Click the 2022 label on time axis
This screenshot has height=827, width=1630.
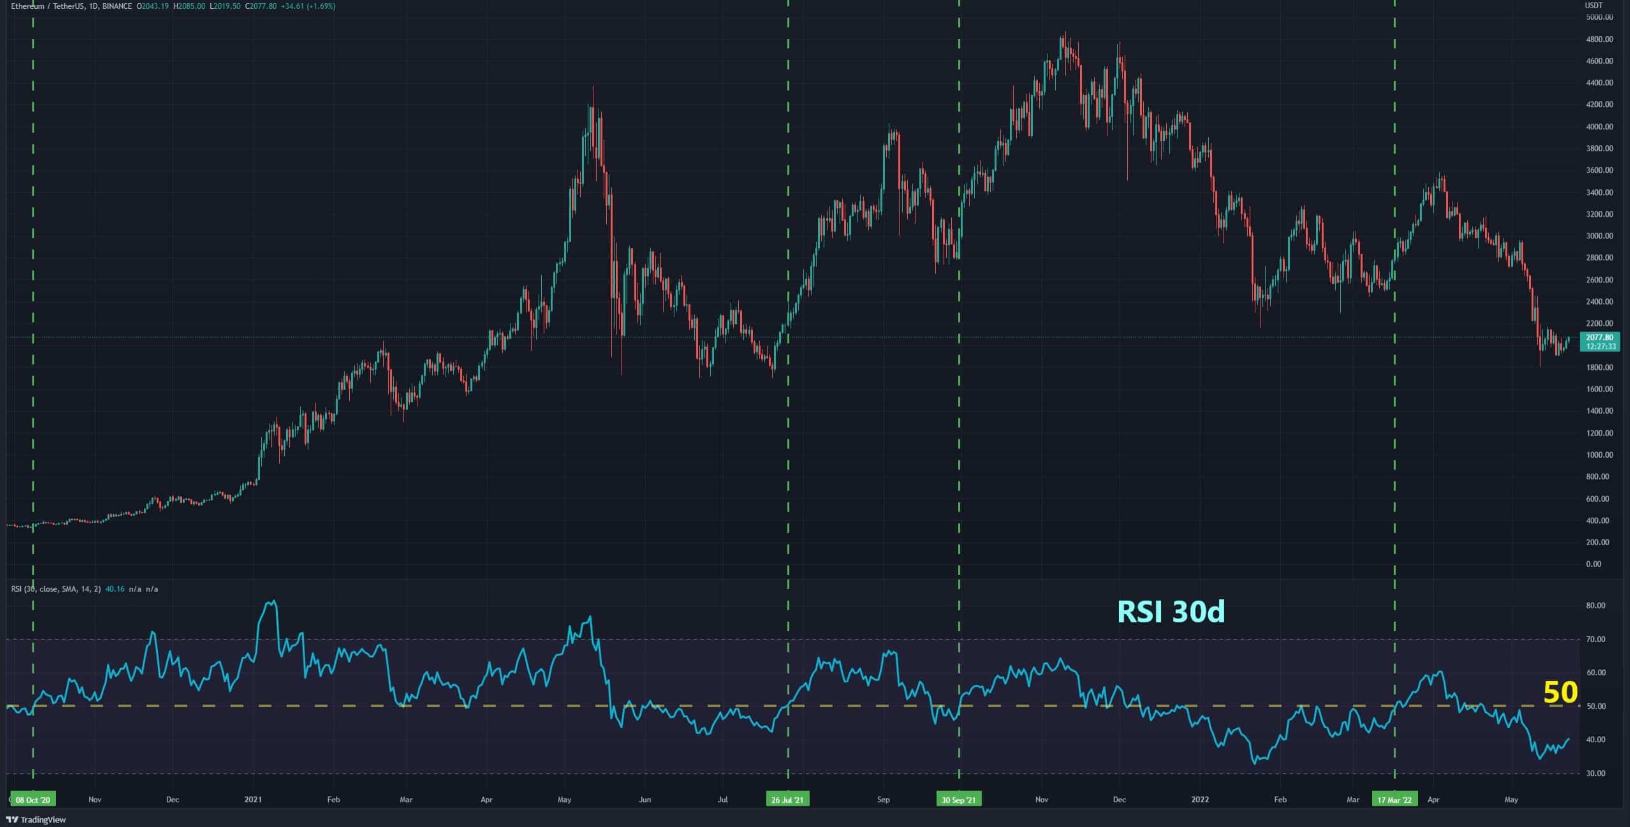tap(1200, 800)
